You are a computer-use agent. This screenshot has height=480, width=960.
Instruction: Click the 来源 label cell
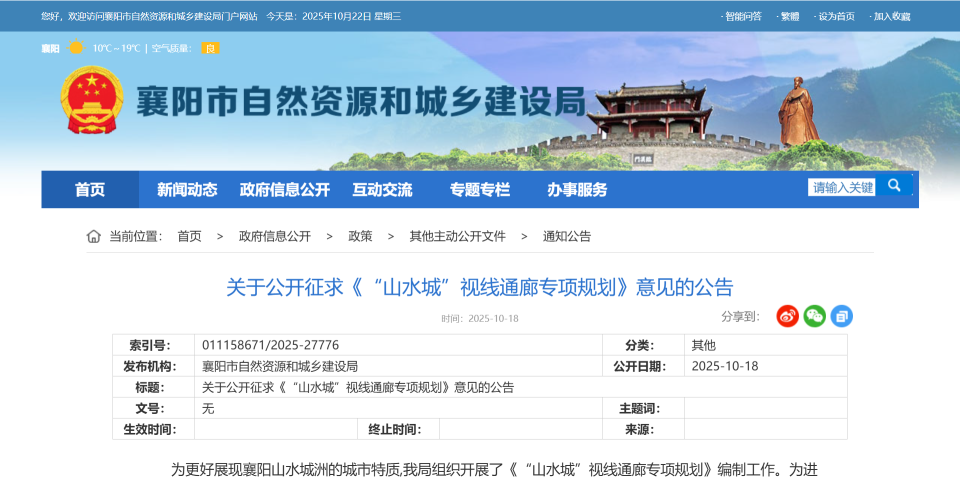(643, 429)
